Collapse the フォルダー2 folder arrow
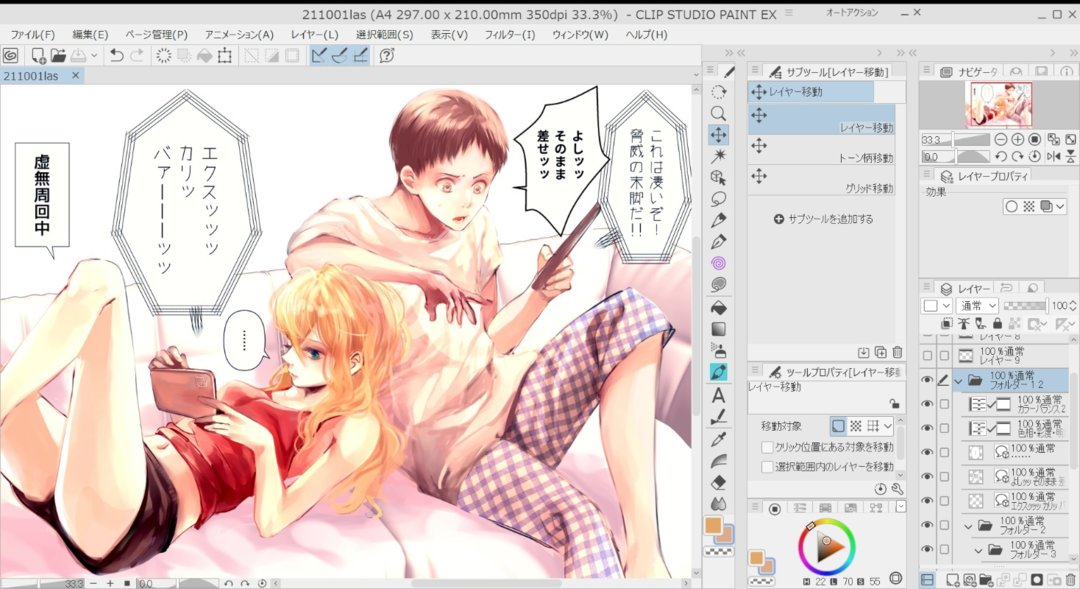This screenshot has height=589, width=1080. [968, 526]
